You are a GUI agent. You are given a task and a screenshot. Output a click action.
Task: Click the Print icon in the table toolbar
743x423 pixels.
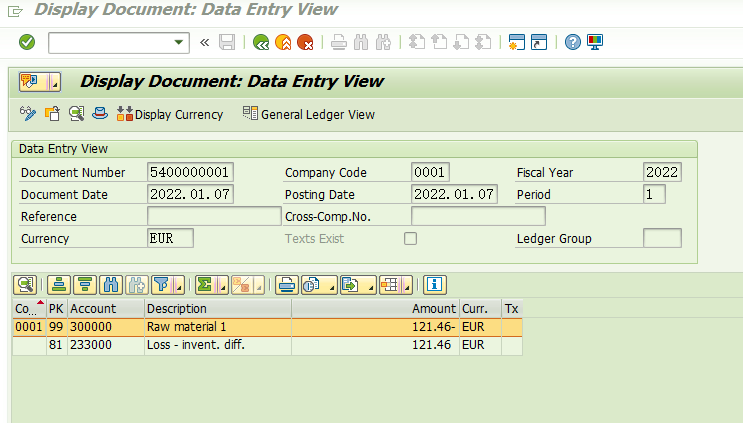tap(287, 285)
